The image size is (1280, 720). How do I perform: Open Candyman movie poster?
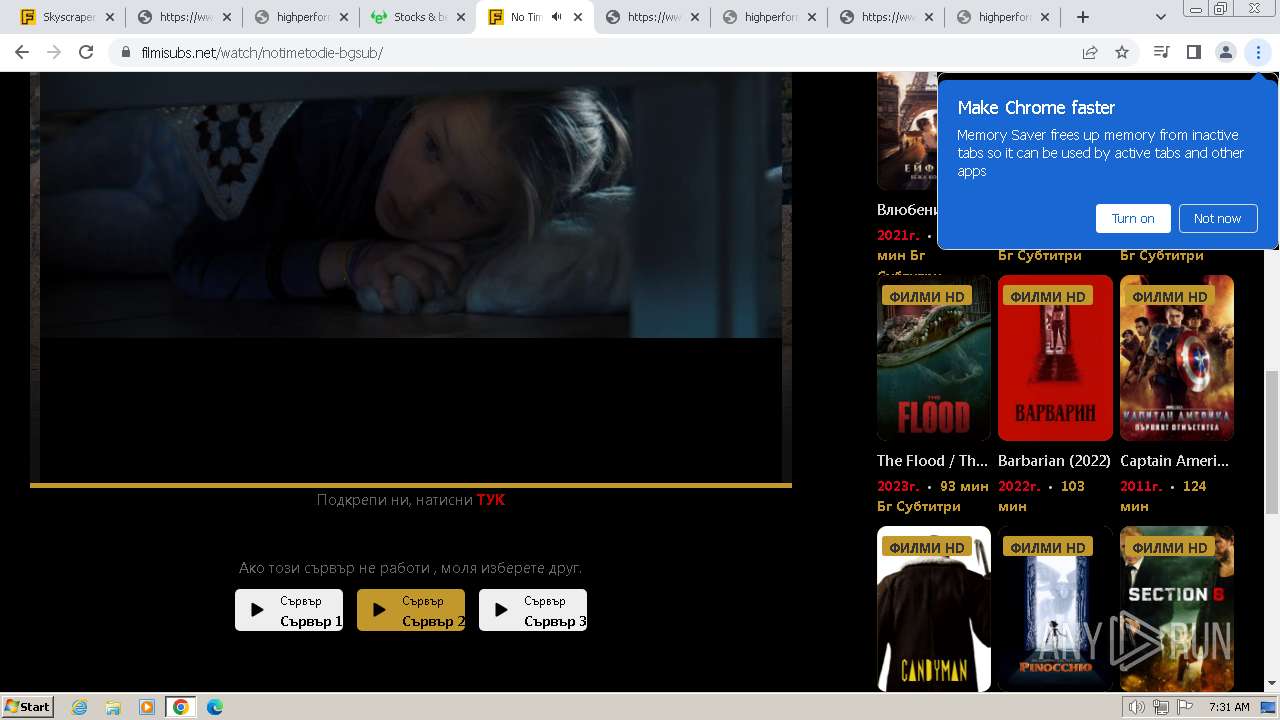pos(934,609)
